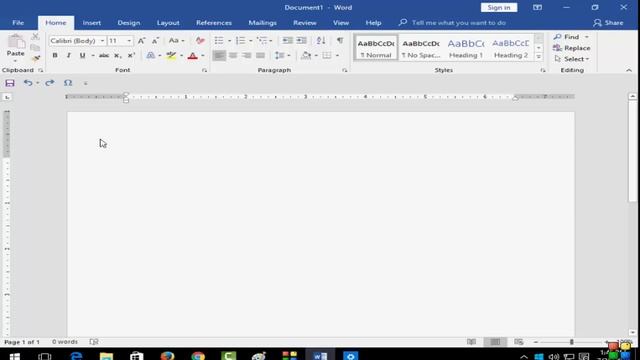Switch to the Insert tab
The height and width of the screenshot is (360, 640).
tap(91, 23)
